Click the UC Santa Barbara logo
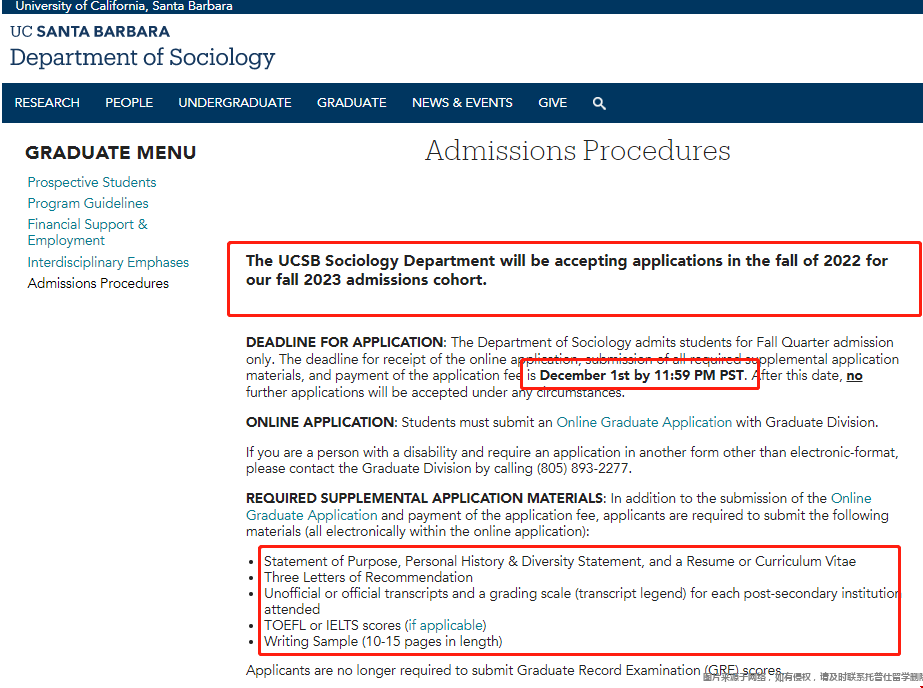The height and width of the screenshot is (688, 923). (x=90, y=32)
